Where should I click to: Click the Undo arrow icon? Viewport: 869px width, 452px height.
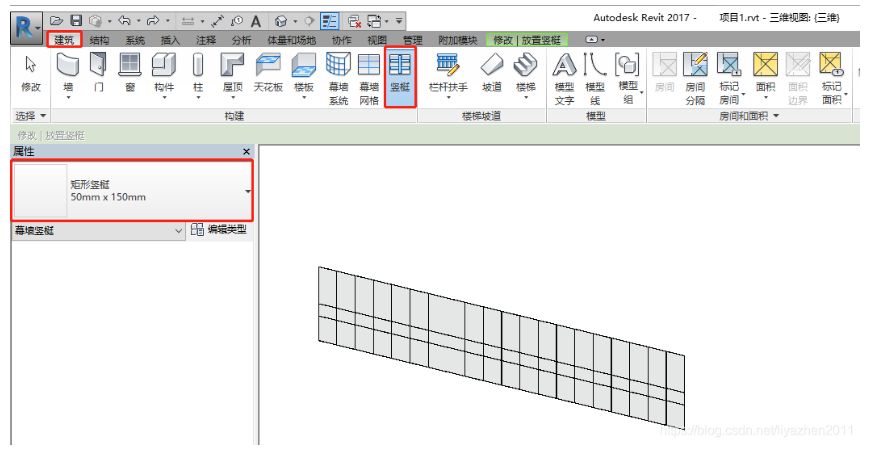[x=124, y=21]
